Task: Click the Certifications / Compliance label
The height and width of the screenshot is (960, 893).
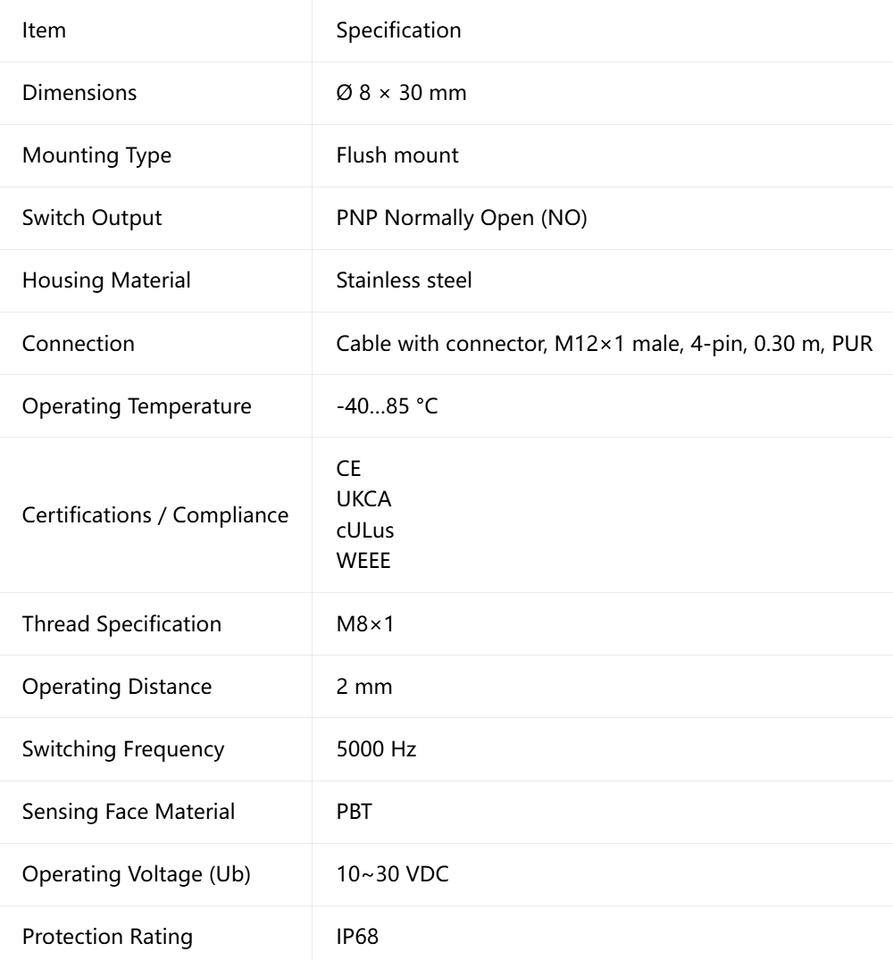Action: [x=155, y=516]
